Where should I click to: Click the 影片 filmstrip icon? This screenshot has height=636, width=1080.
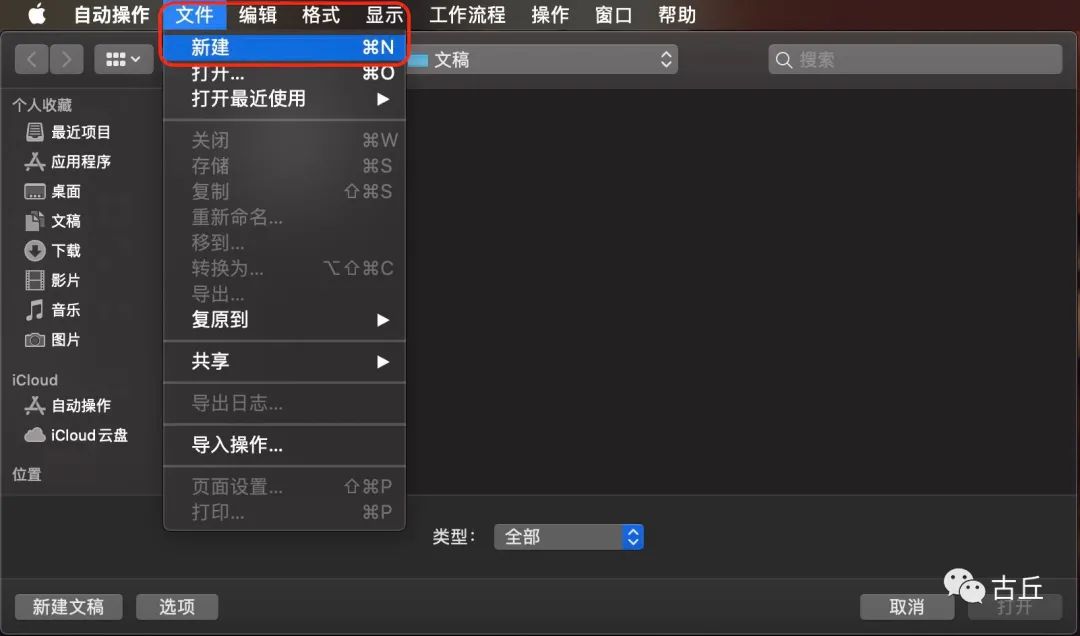(34, 280)
